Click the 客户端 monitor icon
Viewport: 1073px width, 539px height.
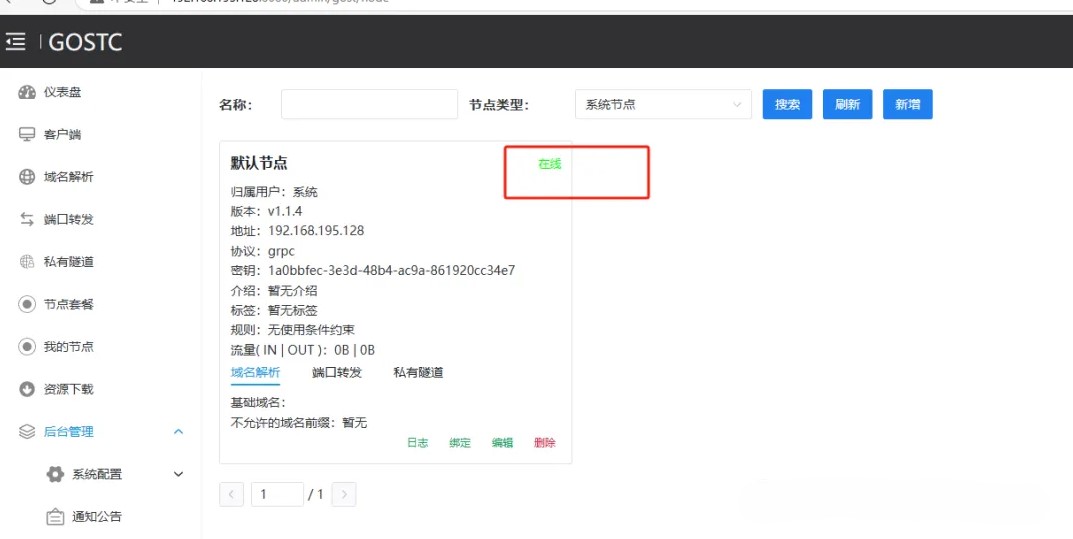(27, 134)
